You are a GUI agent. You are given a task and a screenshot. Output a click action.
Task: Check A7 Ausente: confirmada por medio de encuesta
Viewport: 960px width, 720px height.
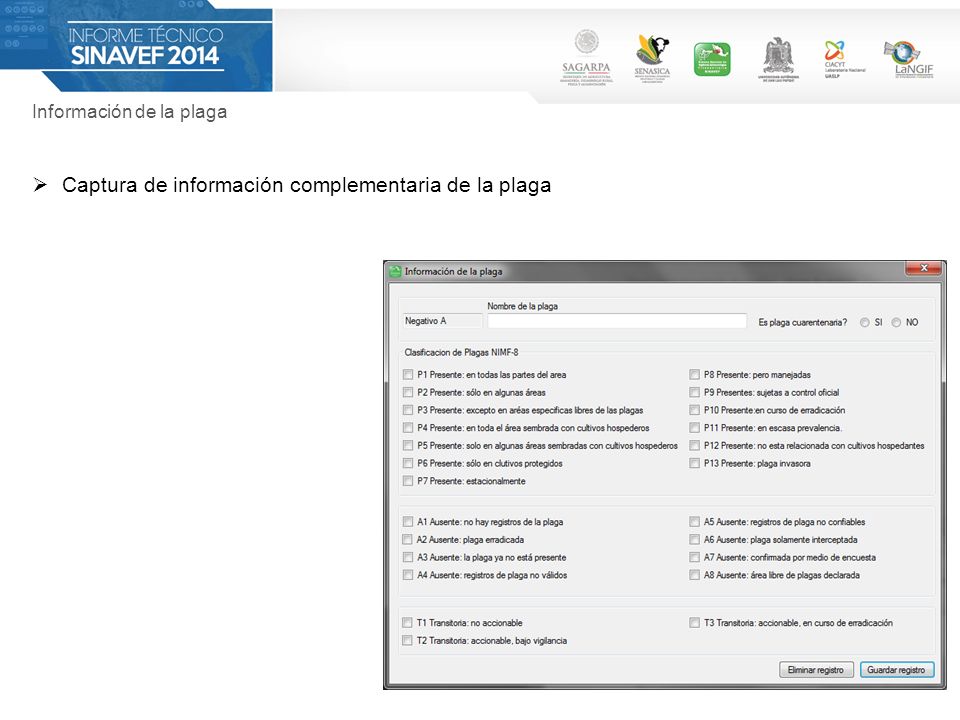[x=694, y=557]
